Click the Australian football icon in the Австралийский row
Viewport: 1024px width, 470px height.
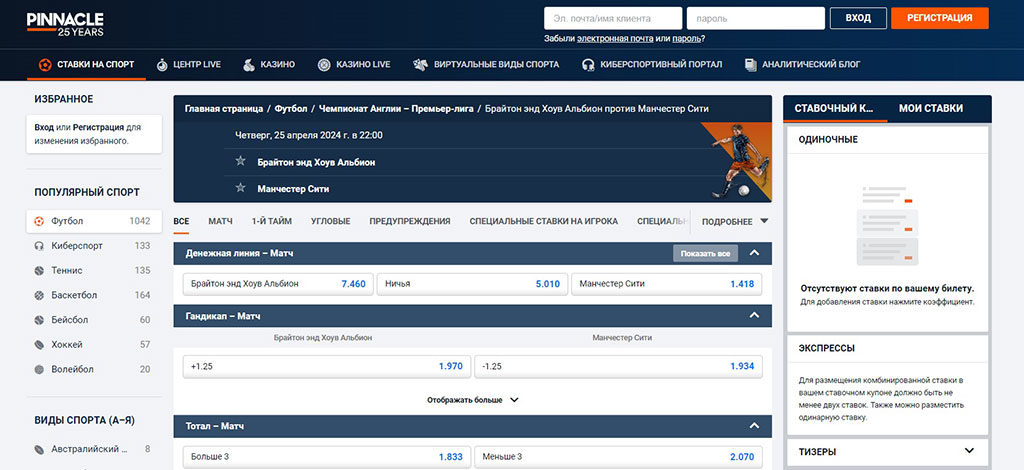(x=39, y=449)
